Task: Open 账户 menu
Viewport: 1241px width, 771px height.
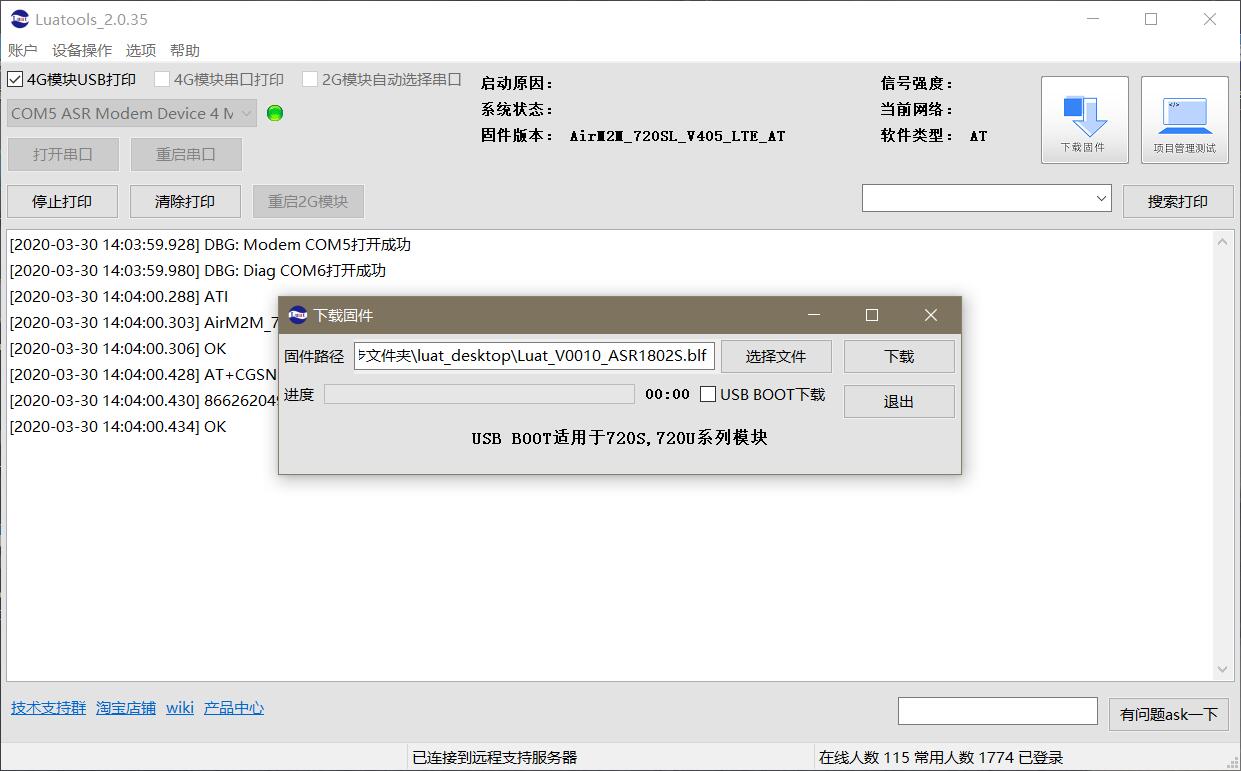Action: (22, 50)
